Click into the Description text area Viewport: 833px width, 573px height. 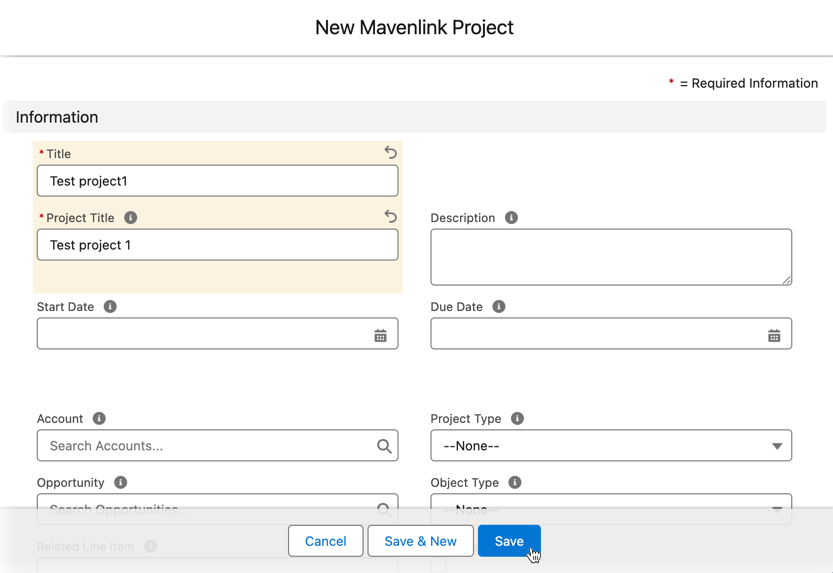click(611, 257)
